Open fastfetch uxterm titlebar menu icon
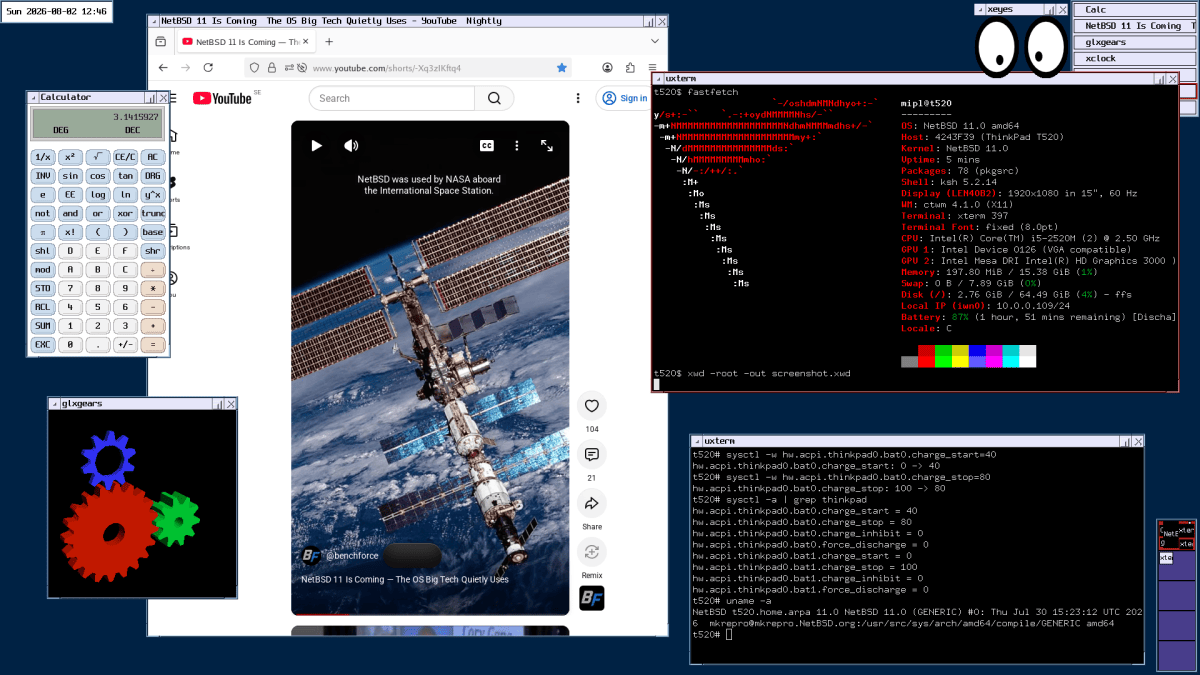Screen dimensions: 1200x675 point(658,78)
